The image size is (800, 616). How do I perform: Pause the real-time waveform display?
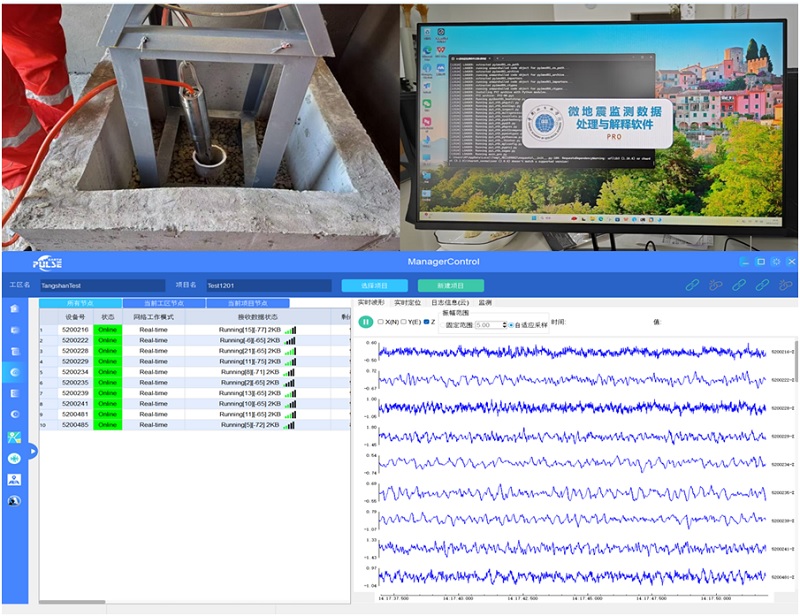pyautogui.click(x=366, y=322)
